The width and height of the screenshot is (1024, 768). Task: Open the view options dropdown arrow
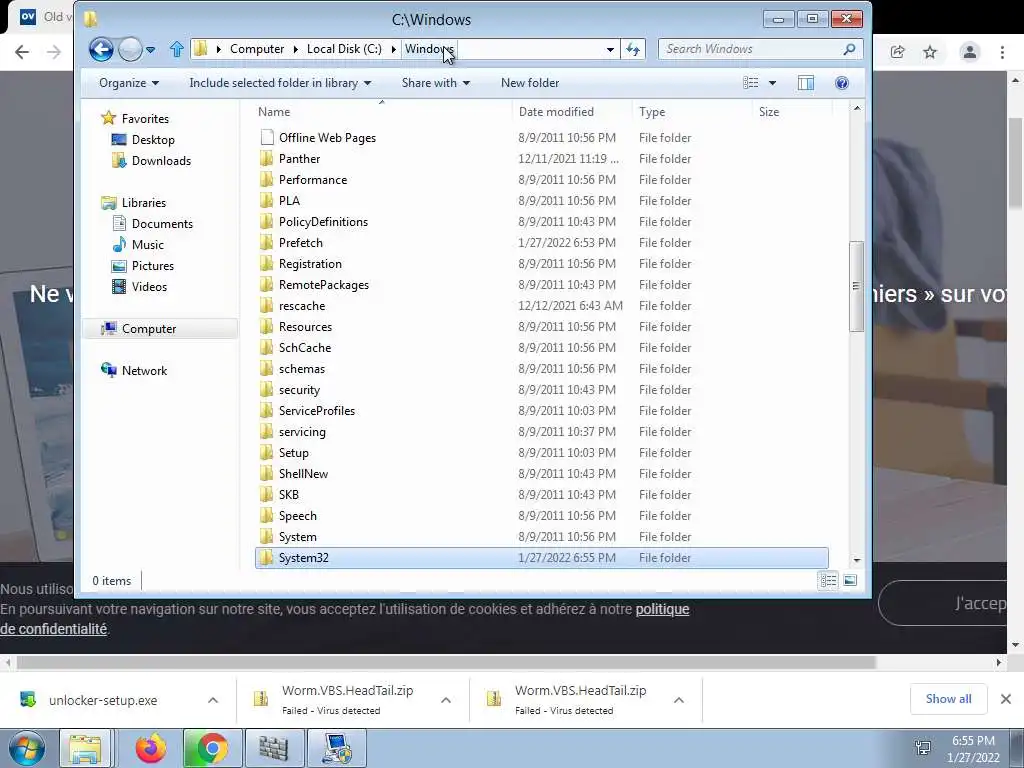click(773, 83)
